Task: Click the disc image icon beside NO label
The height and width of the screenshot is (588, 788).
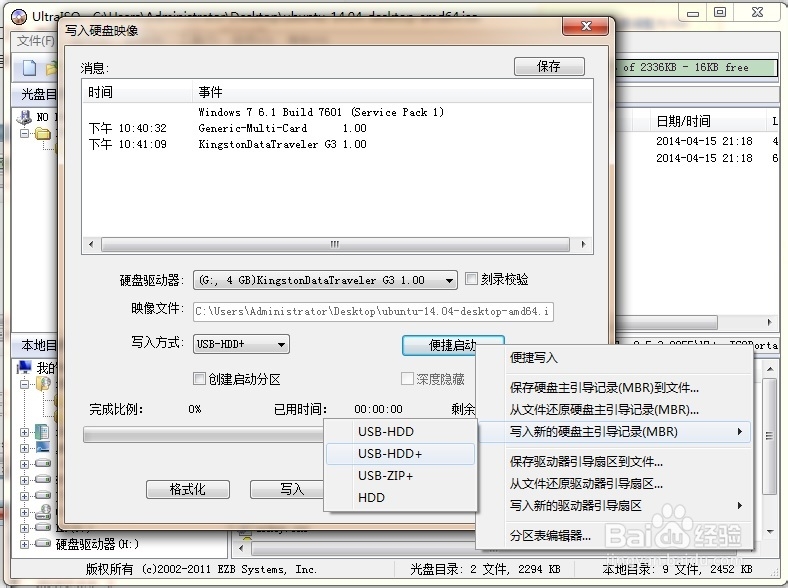Action: 24,118
